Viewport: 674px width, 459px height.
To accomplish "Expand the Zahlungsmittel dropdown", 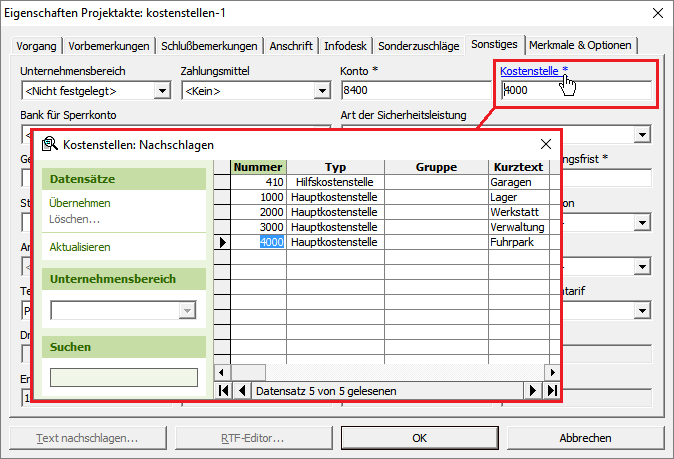I will [321, 91].
